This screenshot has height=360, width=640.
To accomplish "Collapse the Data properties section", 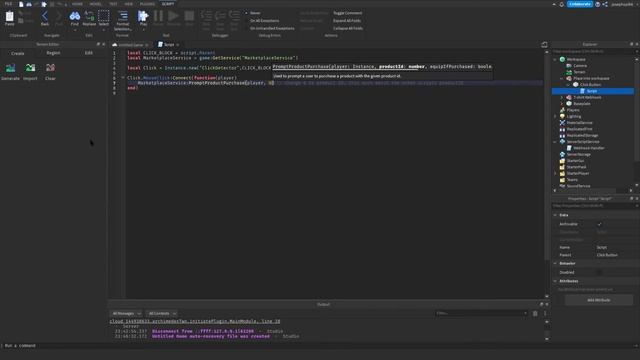I will [x=555, y=215].
